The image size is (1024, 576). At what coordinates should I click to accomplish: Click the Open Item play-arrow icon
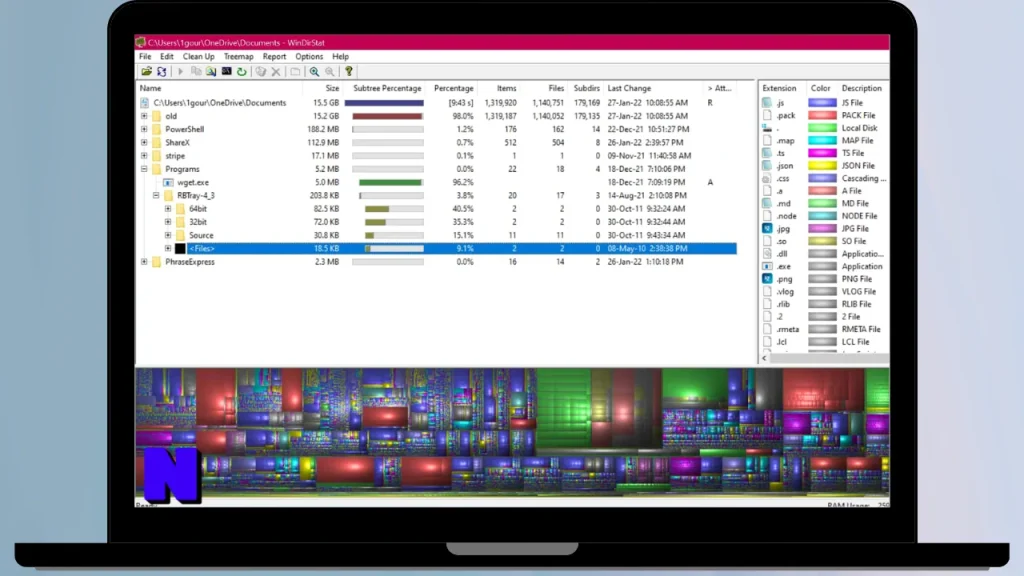point(180,72)
